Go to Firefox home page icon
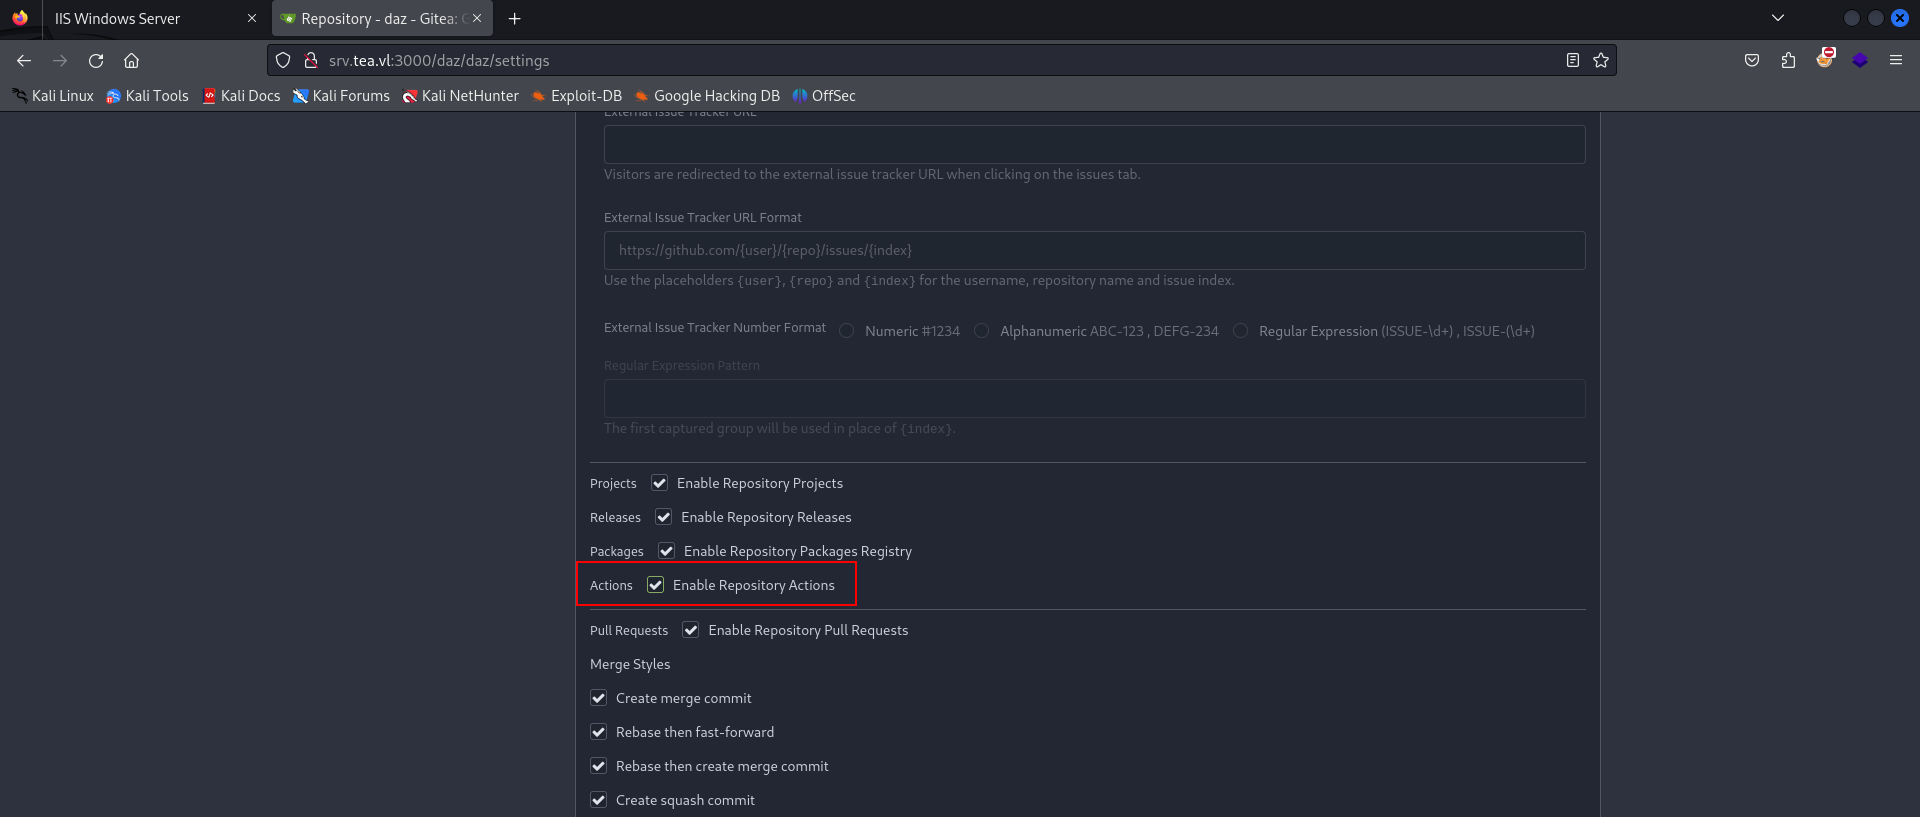Viewport: 1920px width, 817px height. coord(131,61)
